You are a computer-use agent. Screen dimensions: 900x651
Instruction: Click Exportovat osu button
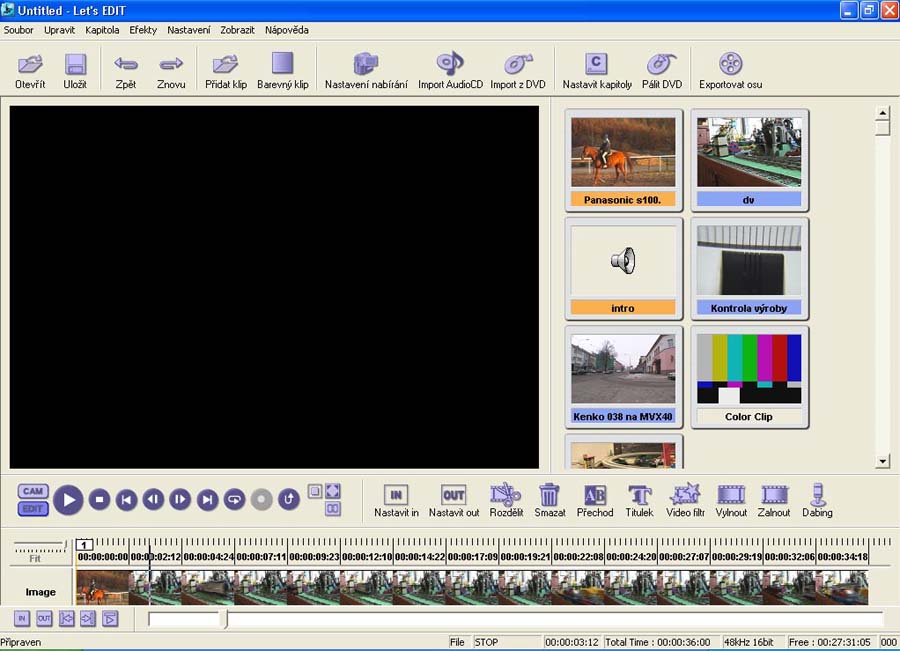(x=730, y=66)
